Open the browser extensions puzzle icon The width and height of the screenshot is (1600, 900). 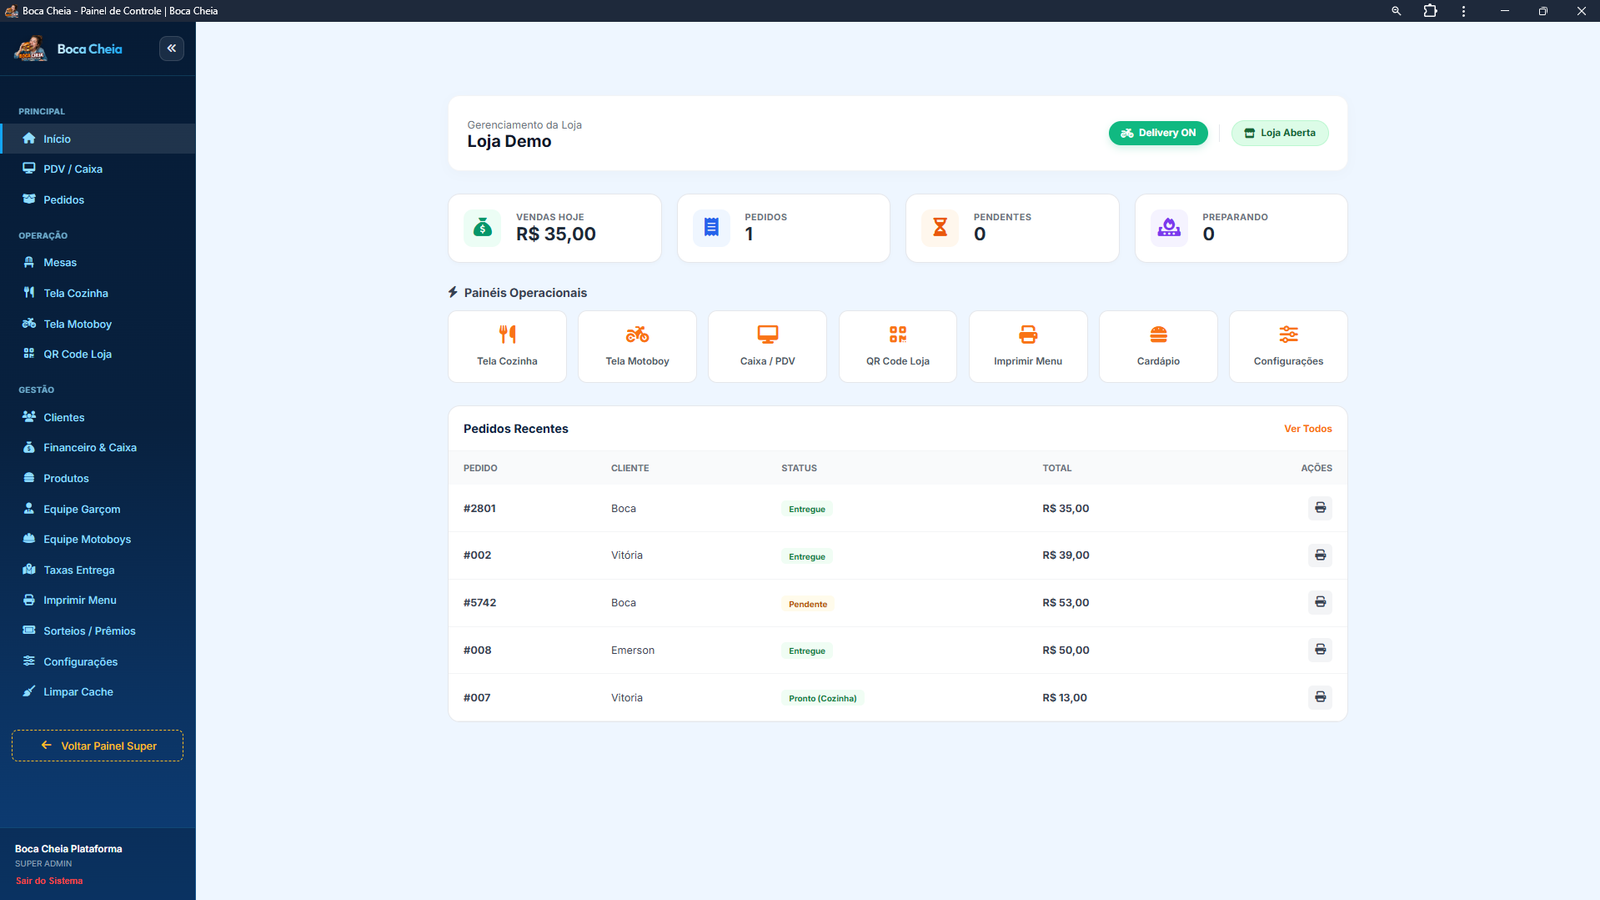(x=1430, y=11)
